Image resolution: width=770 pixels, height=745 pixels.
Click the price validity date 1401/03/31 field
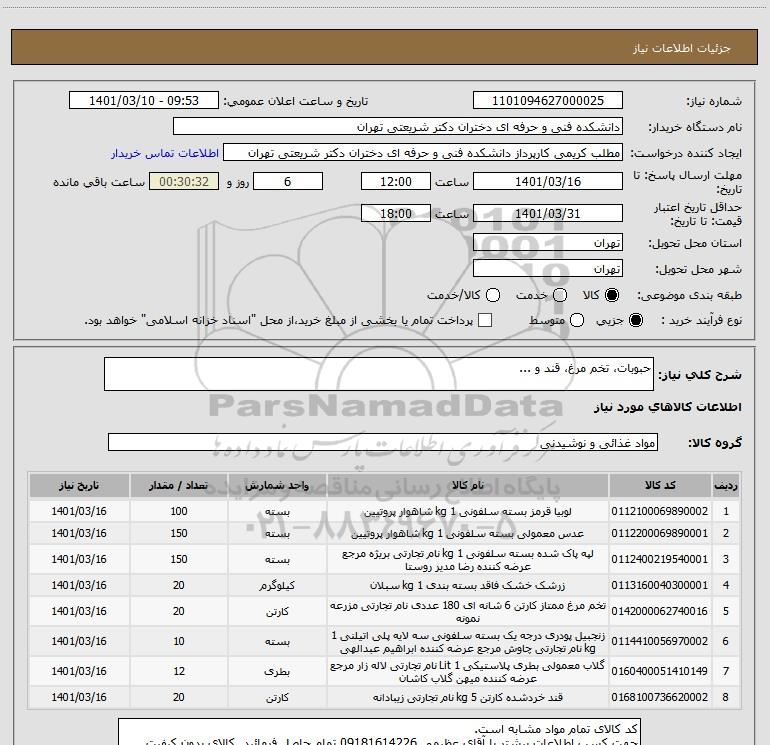tap(548, 214)
